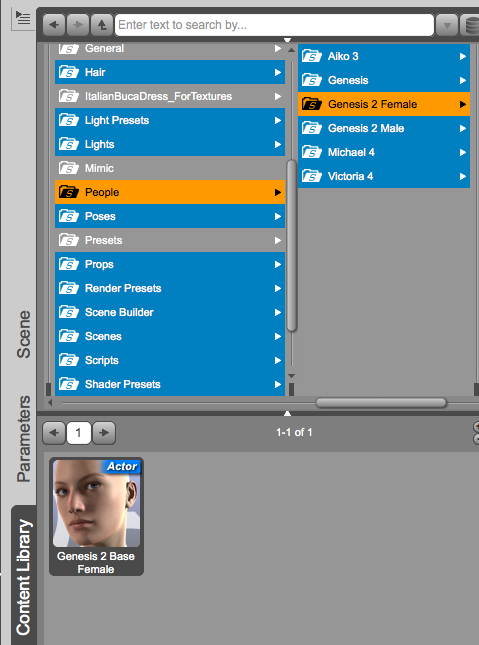Click the Presets folder icon
This screenshot has width=479, height=645.
68,240
